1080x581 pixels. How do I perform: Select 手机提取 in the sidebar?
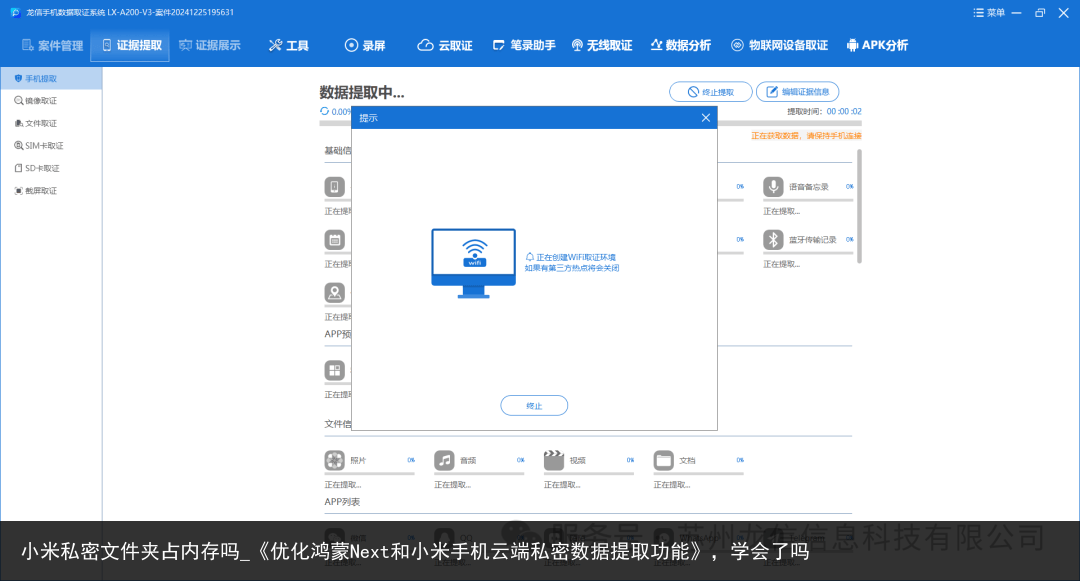point(51,78)
